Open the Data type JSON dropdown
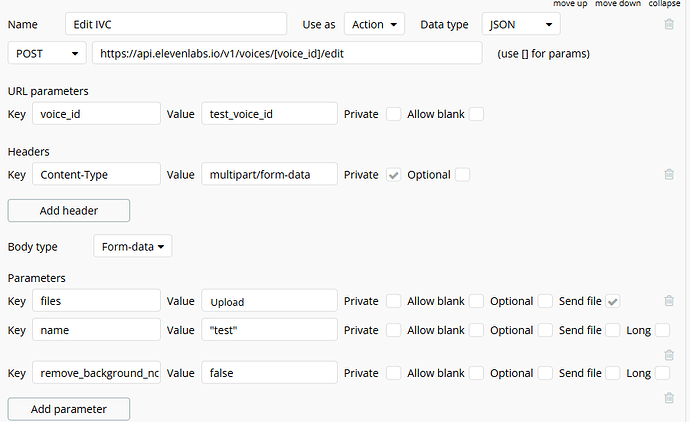 click(x=520, y=23)
